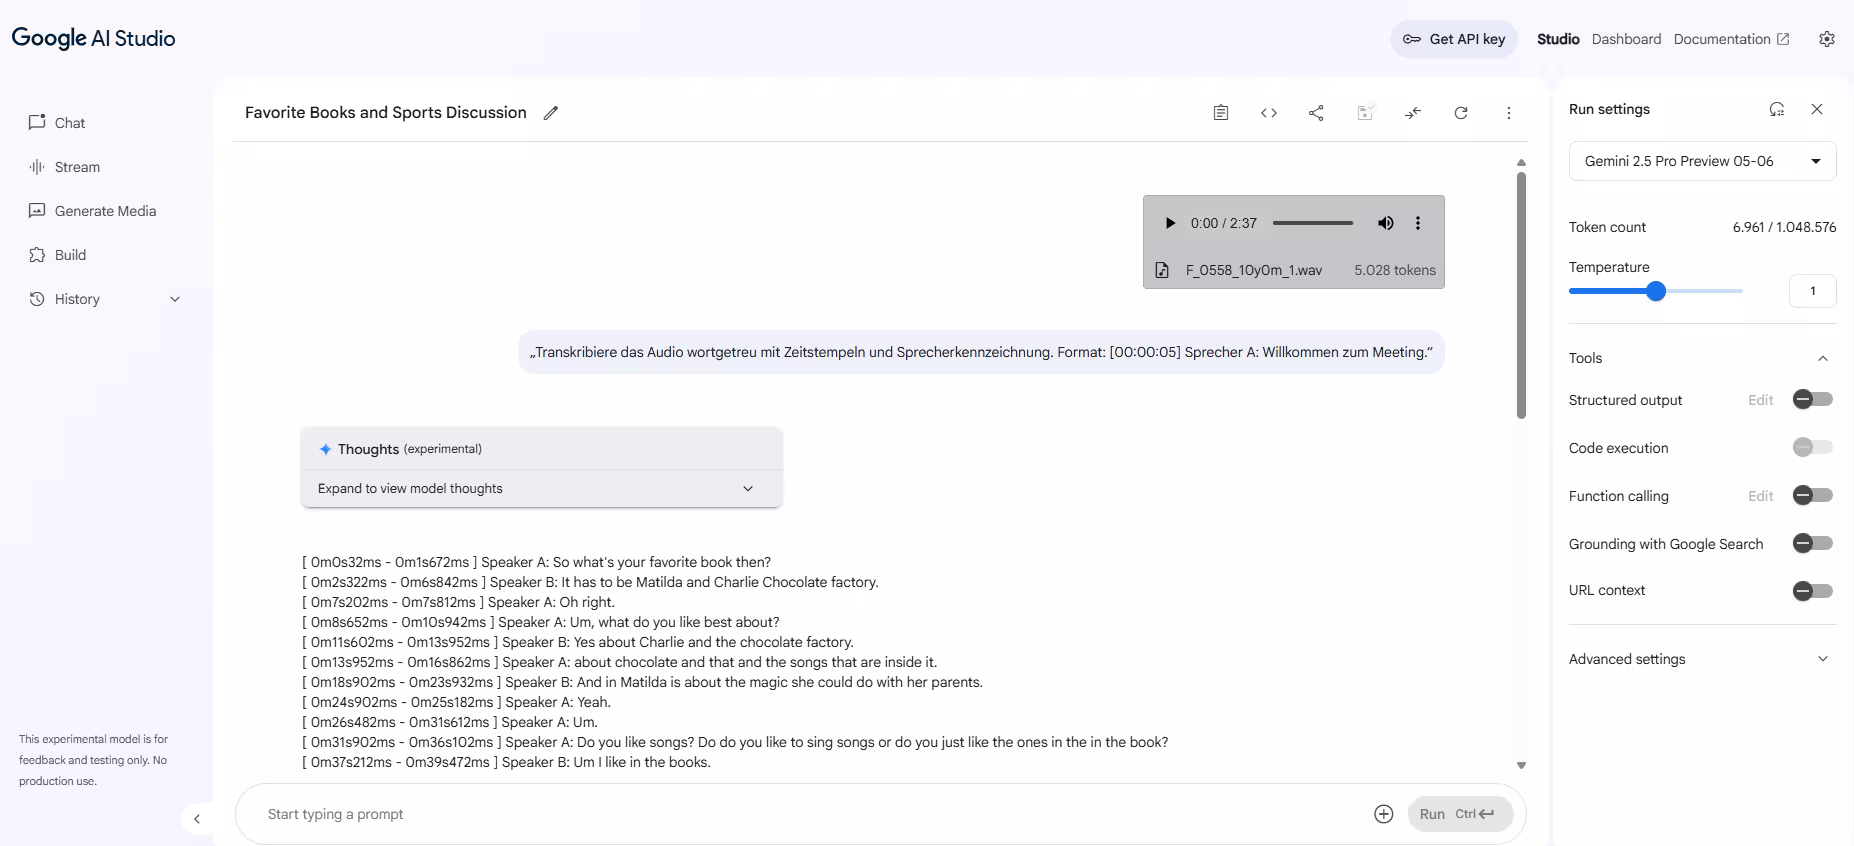Toggle Code execution switch

click(x=1813, y=448)
